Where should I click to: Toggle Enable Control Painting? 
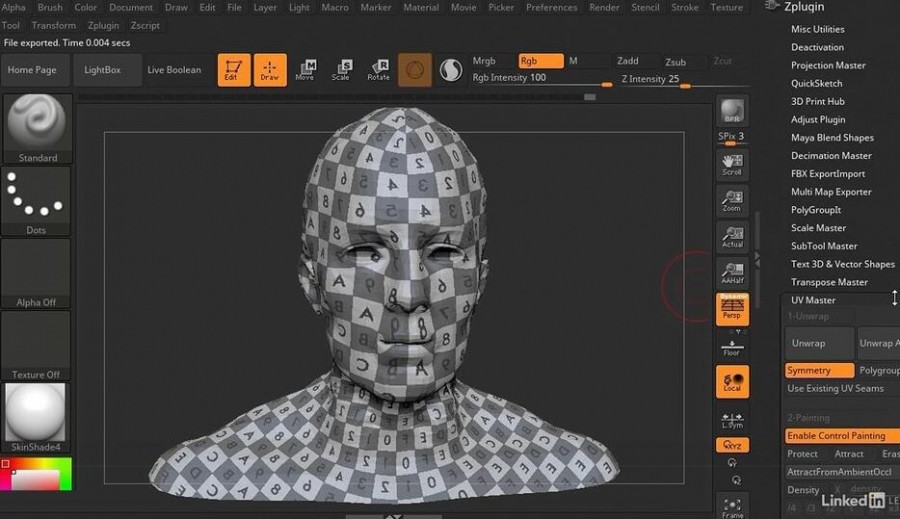[x=842, y=436]
